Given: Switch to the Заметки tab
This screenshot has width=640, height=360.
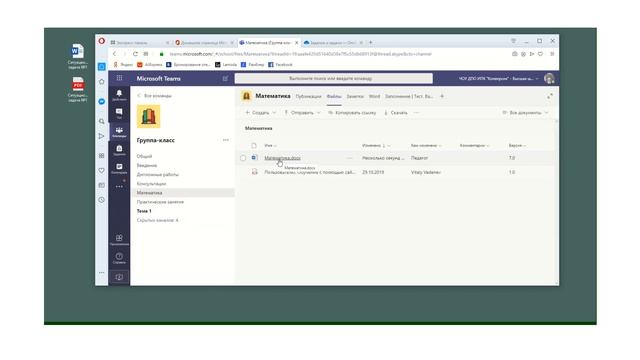Looking at the screenshot, I should click(355, 96).
